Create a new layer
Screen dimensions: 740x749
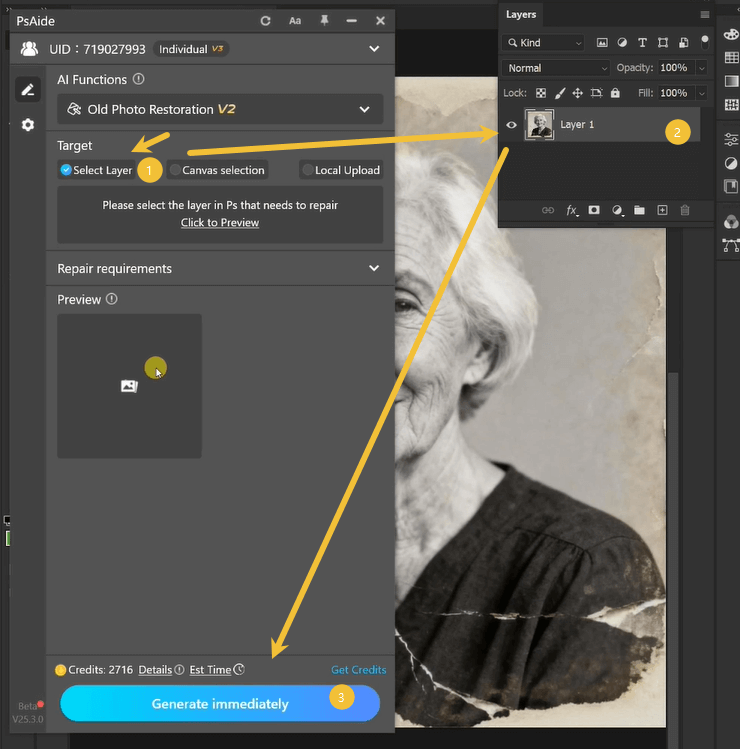(x=662, y=210)
